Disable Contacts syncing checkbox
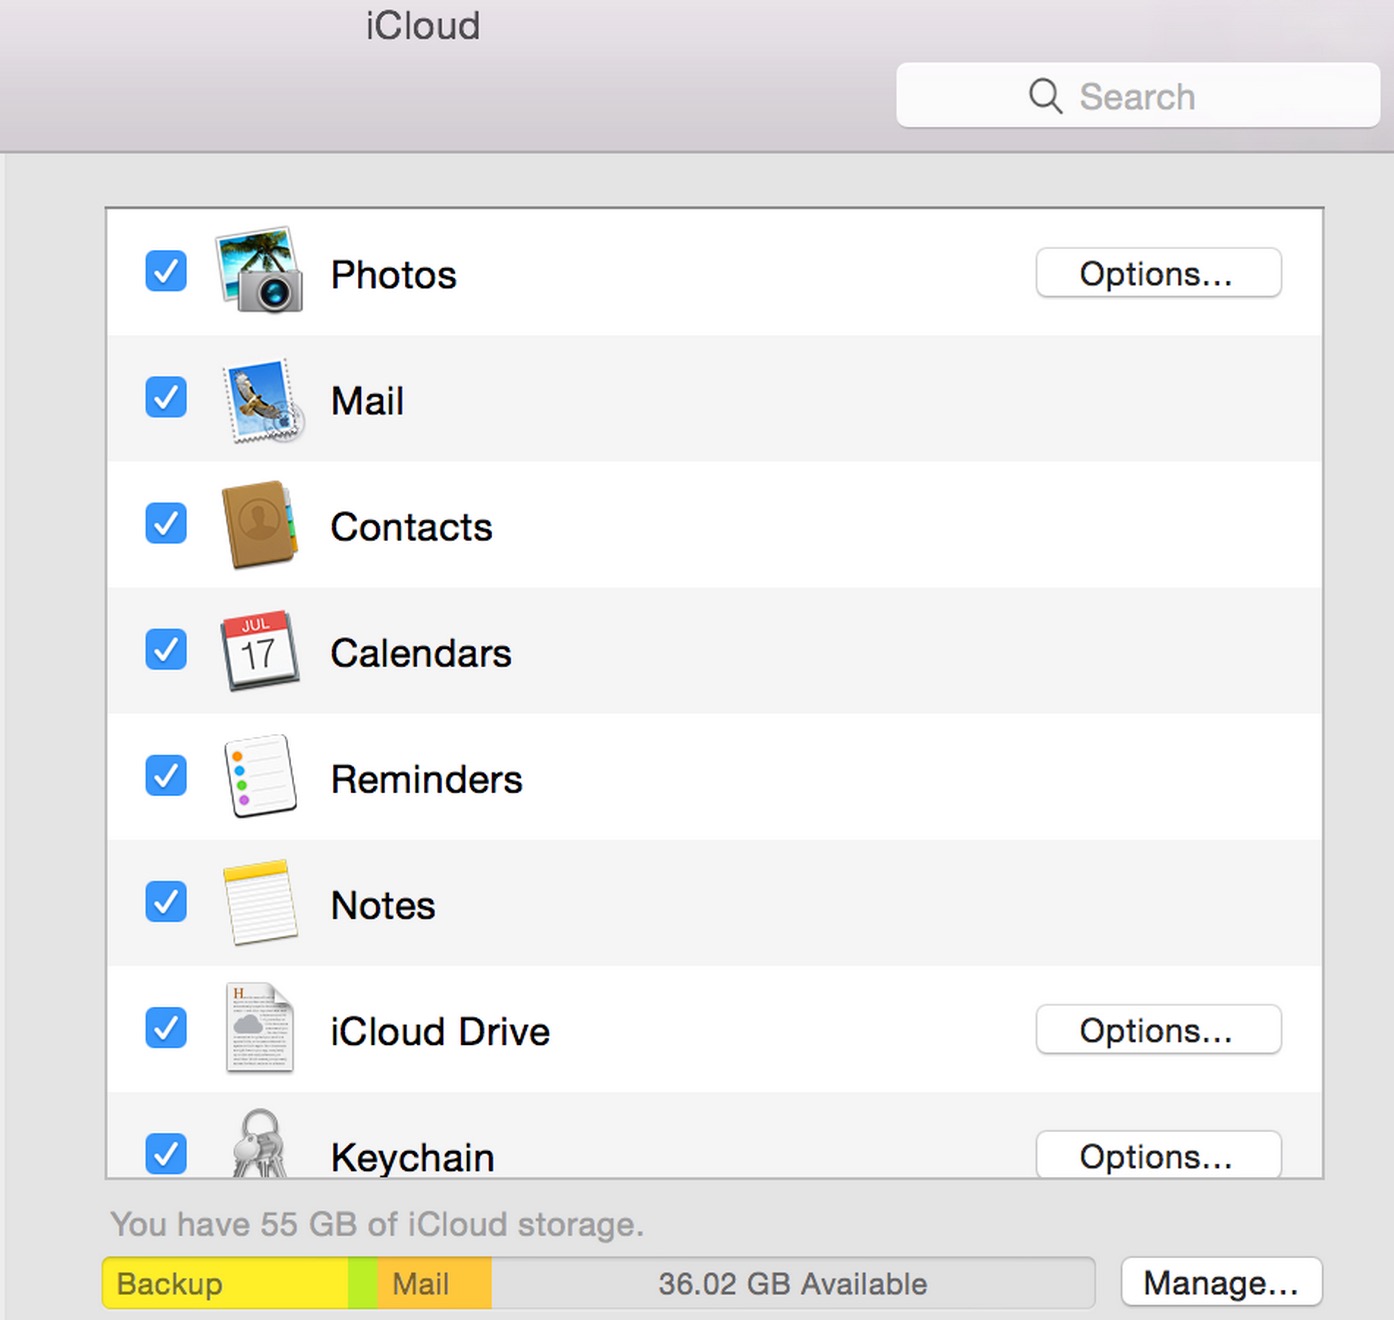1394x1320 pixels. [x=166, y=523]
